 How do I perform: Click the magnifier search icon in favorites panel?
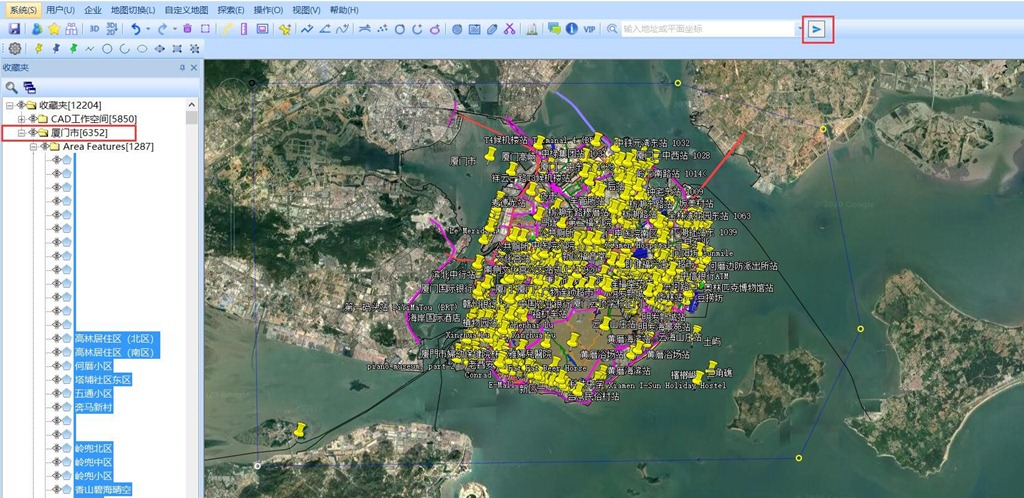tap(12, 87)
